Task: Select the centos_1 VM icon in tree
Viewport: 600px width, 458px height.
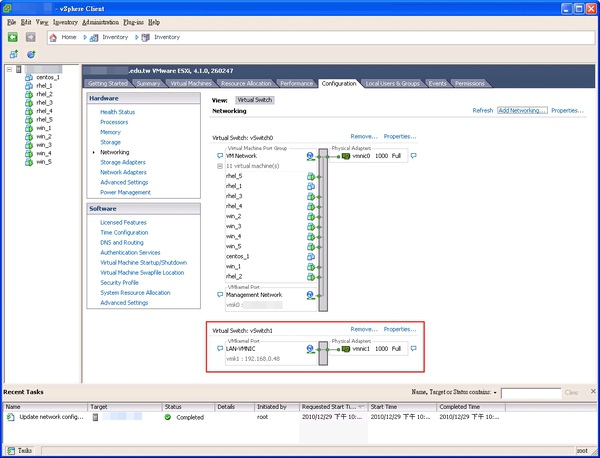Action: [29, 77]
